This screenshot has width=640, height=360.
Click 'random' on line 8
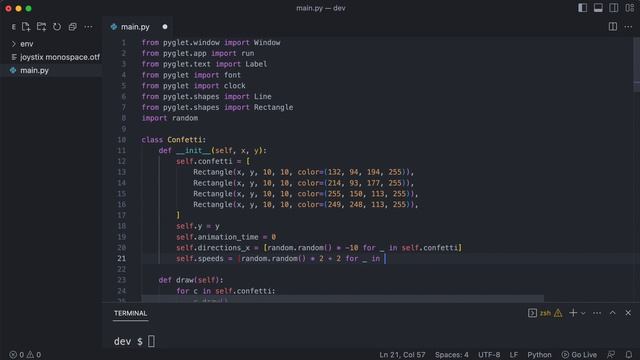[x=185, y=118]
